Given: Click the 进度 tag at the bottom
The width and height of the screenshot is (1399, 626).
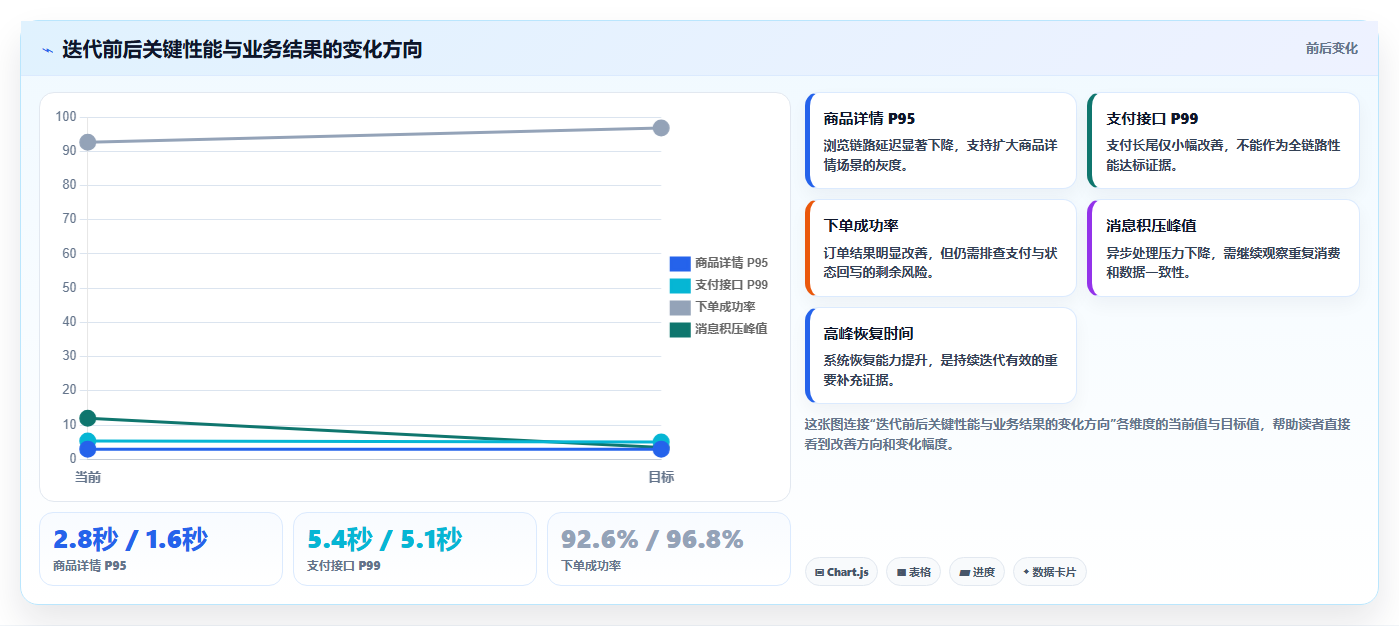Looking at the screenshot, I should (x=977, y=572).
